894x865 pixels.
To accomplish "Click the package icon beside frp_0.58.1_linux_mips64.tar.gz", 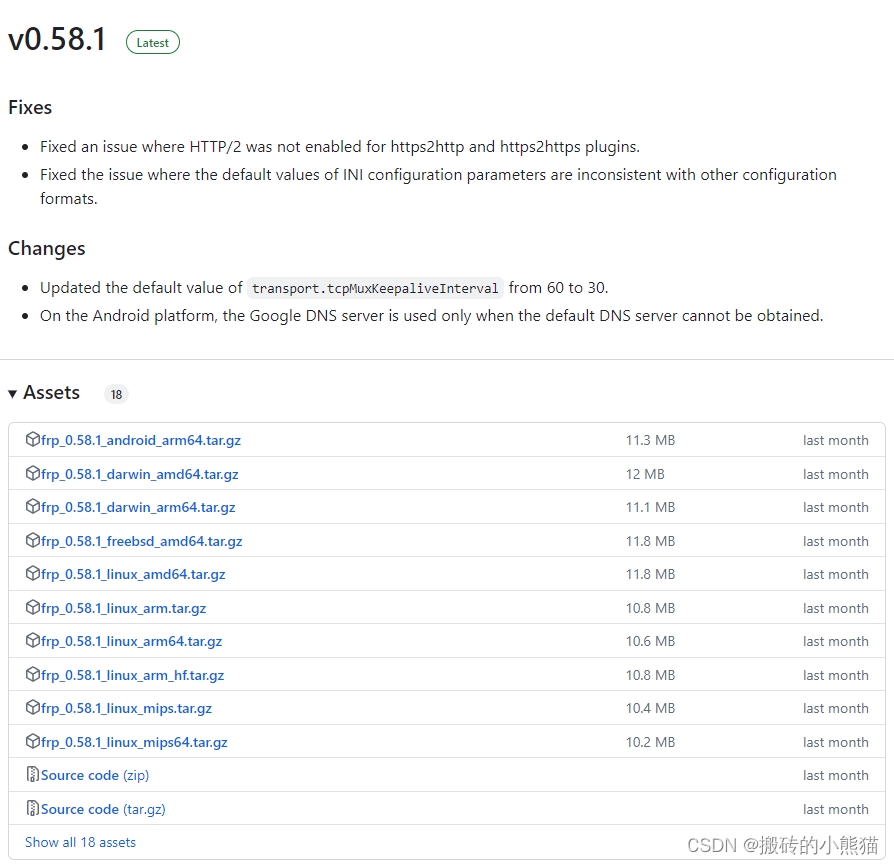I will (x=32, y=742).
